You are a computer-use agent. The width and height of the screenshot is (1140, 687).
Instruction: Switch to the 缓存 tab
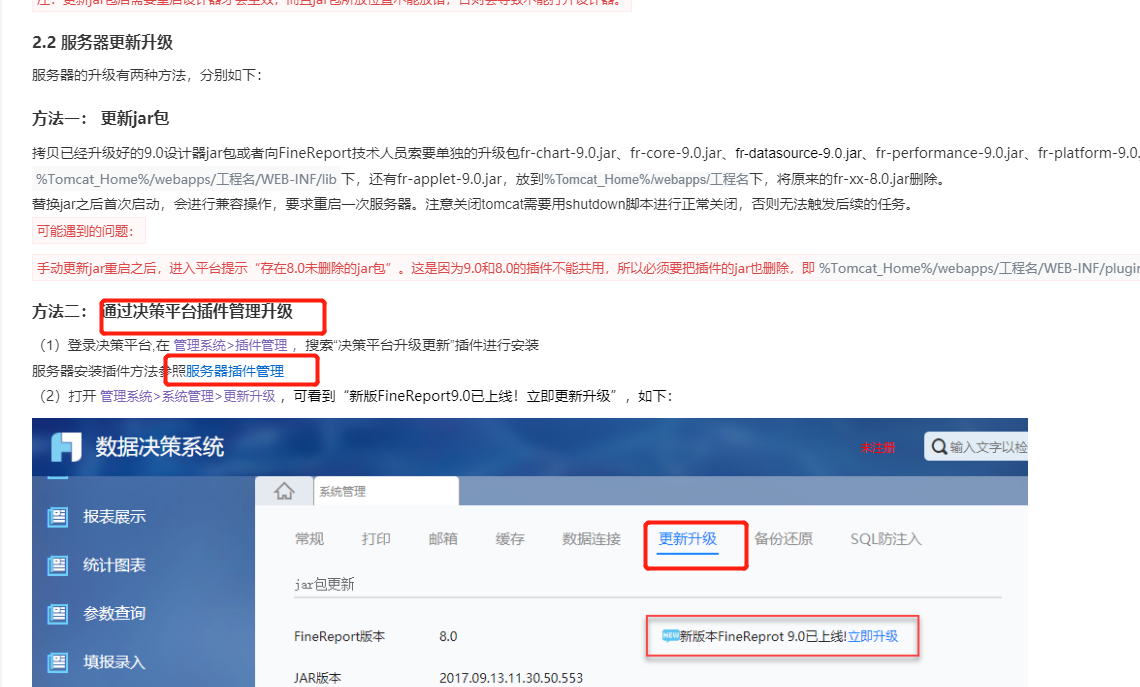(510, 539)
